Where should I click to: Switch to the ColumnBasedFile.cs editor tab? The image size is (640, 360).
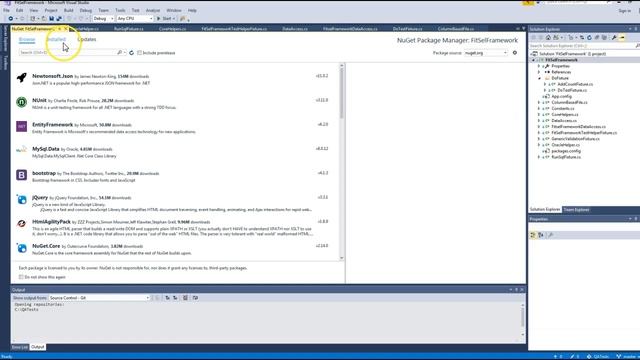[456, 29]
